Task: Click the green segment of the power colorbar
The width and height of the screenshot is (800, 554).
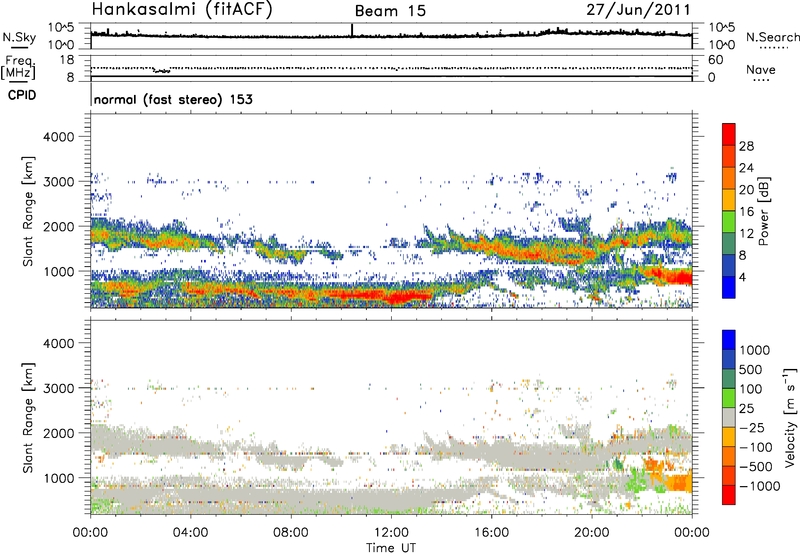Action: [729, 222]
